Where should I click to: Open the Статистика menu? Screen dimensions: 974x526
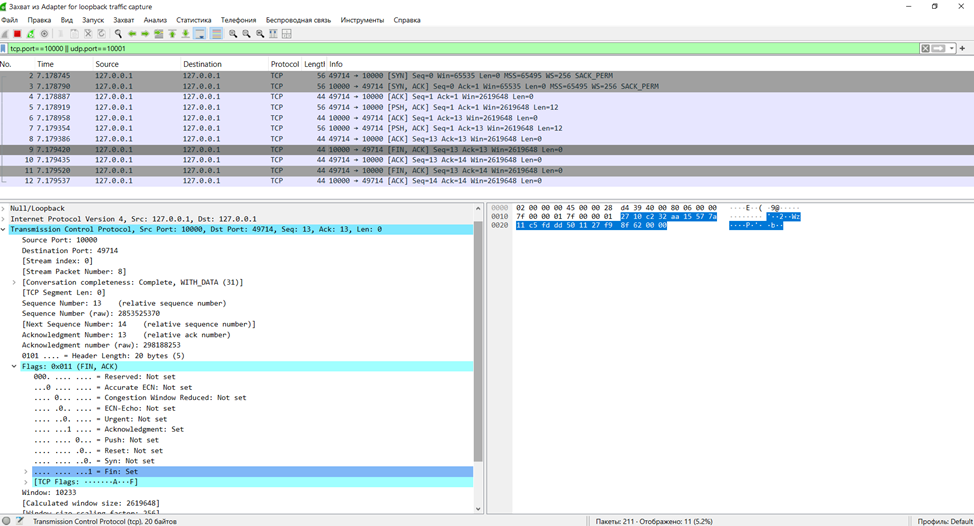pos(194,20)
